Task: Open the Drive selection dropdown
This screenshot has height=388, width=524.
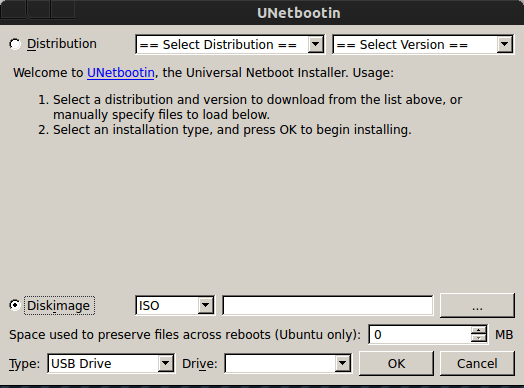Action: (288, 363)
